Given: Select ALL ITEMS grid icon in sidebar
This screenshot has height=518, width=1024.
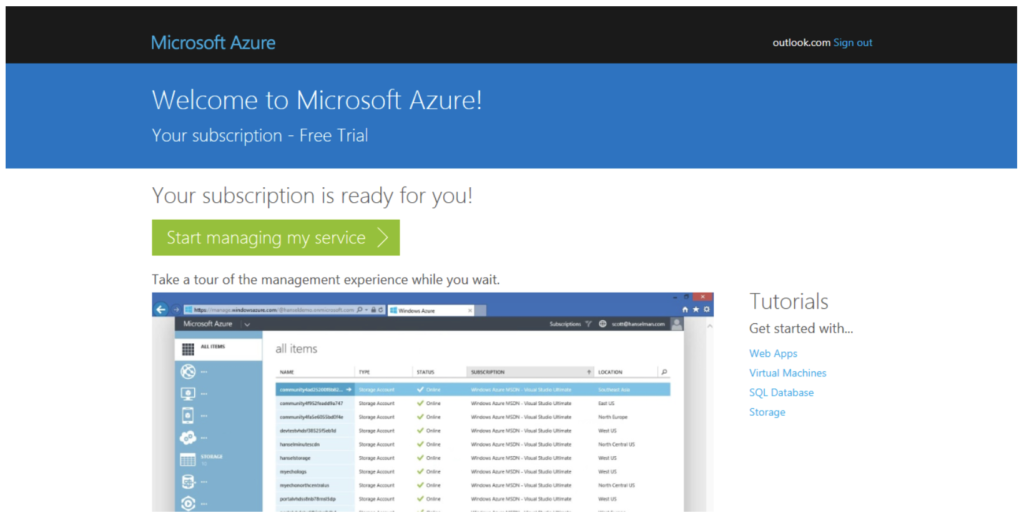Looking at the screenshot, I should (188, 349).
